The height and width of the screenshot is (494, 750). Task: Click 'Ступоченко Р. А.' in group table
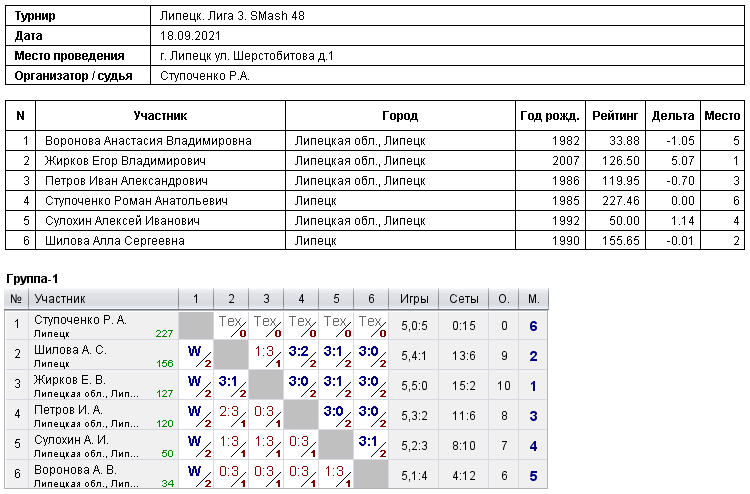80,320
